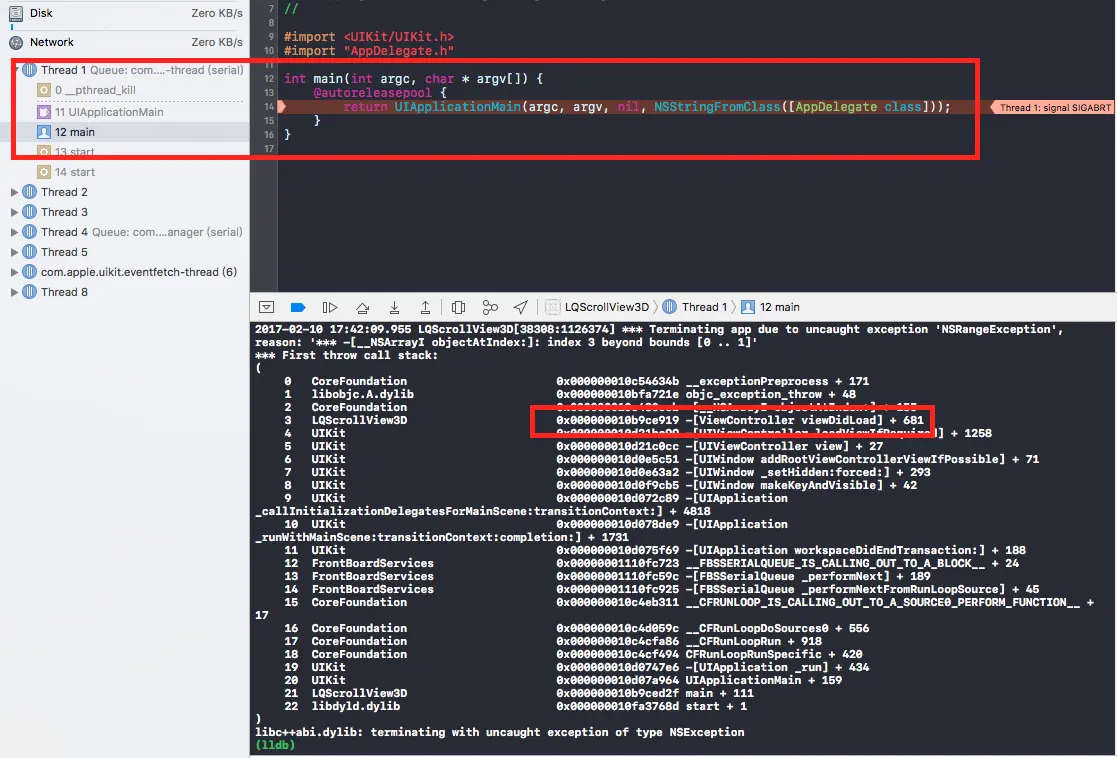
Task: Select the Thread 3 row
Action: pyautogui.click(x=125, y=212)
